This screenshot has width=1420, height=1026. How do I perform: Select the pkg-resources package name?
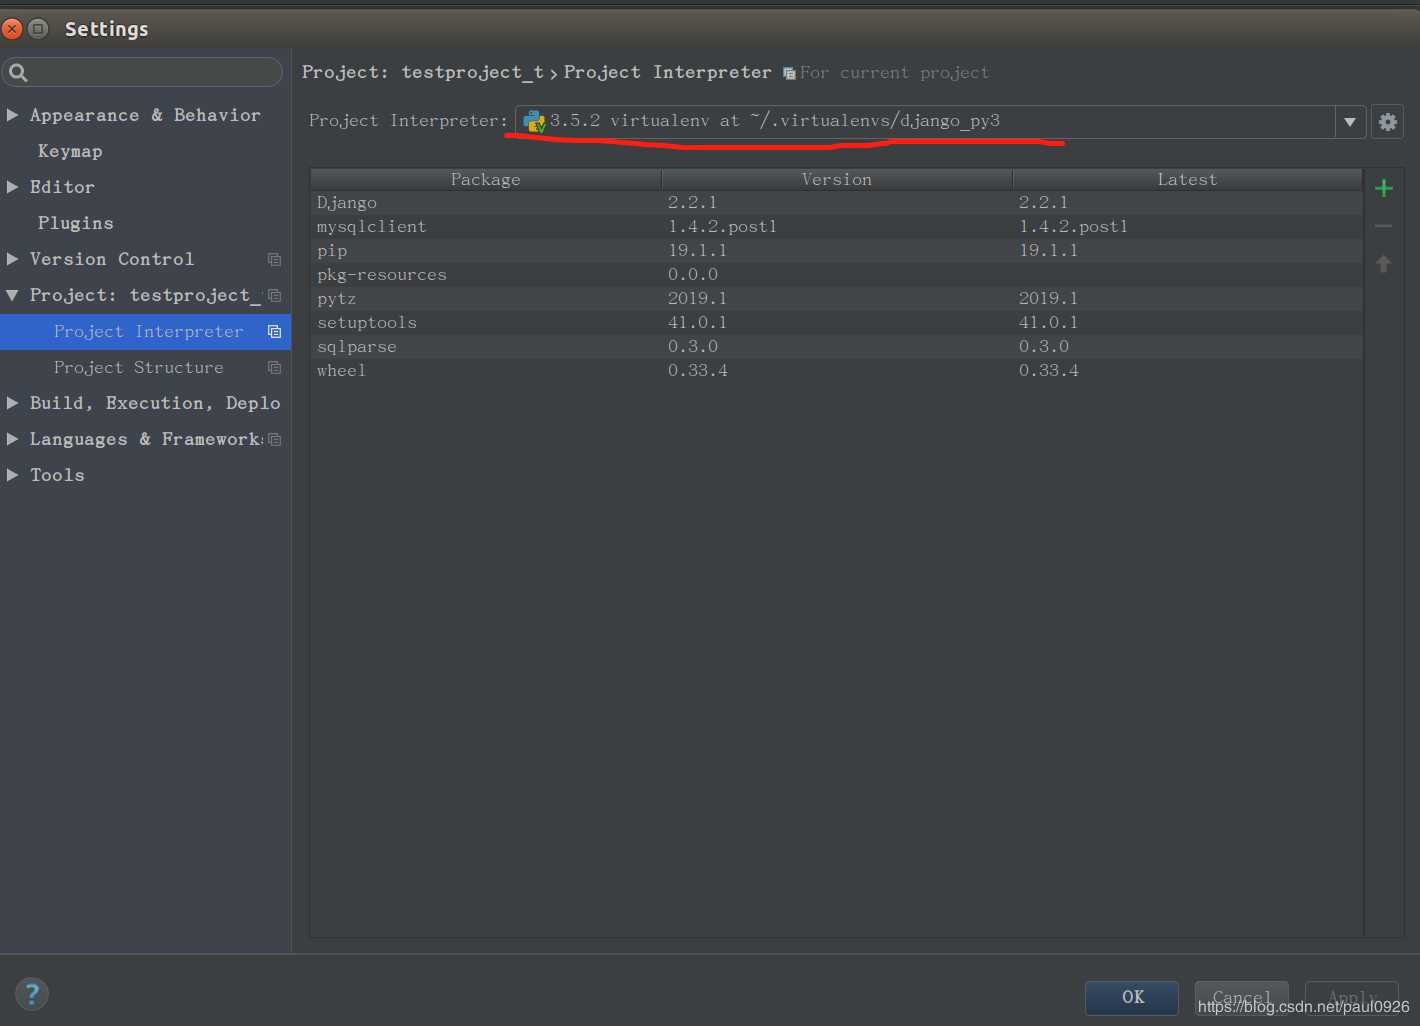(x=382, y=275)
